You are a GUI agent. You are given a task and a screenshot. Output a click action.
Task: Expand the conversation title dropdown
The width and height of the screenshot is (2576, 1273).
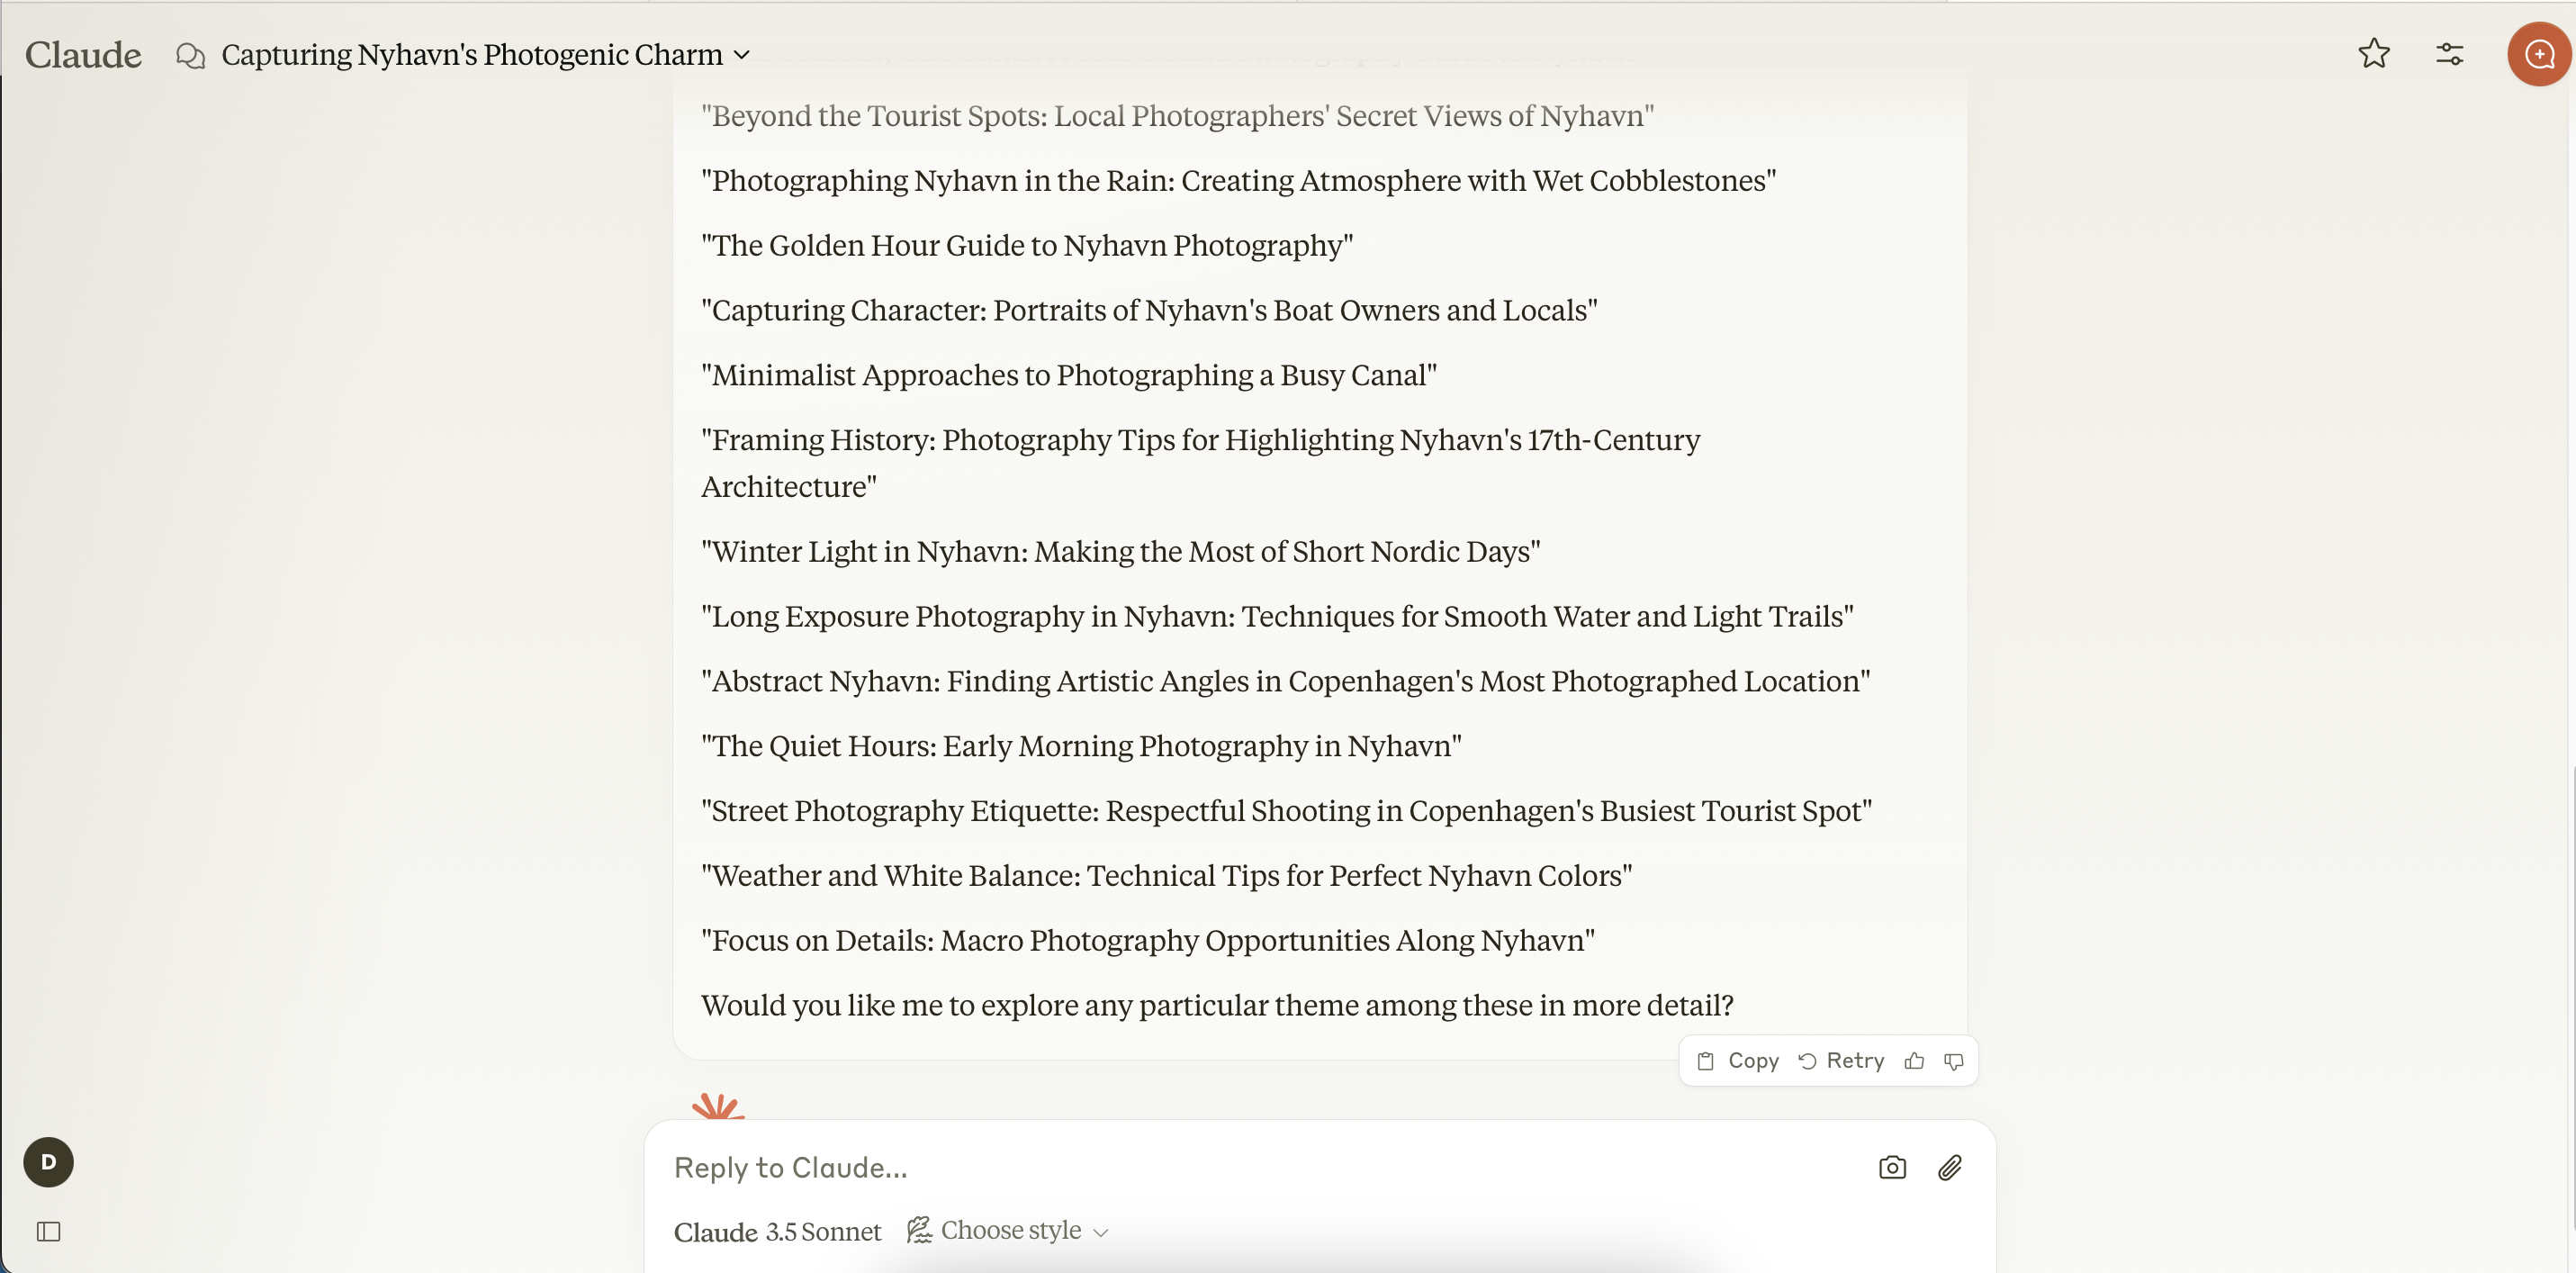click(742, 55)
